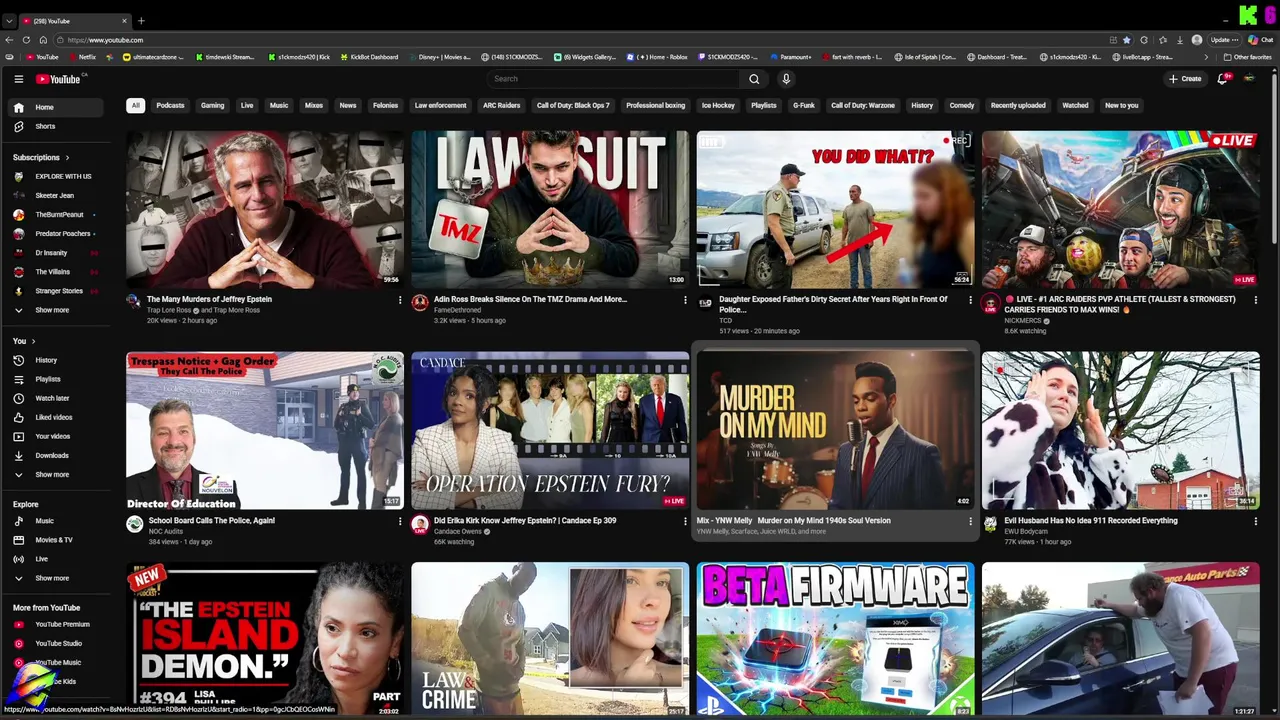The image size is (1280, 720).
Task: Open the Murder On My Mind thumbnail
Action: [835, 431]
